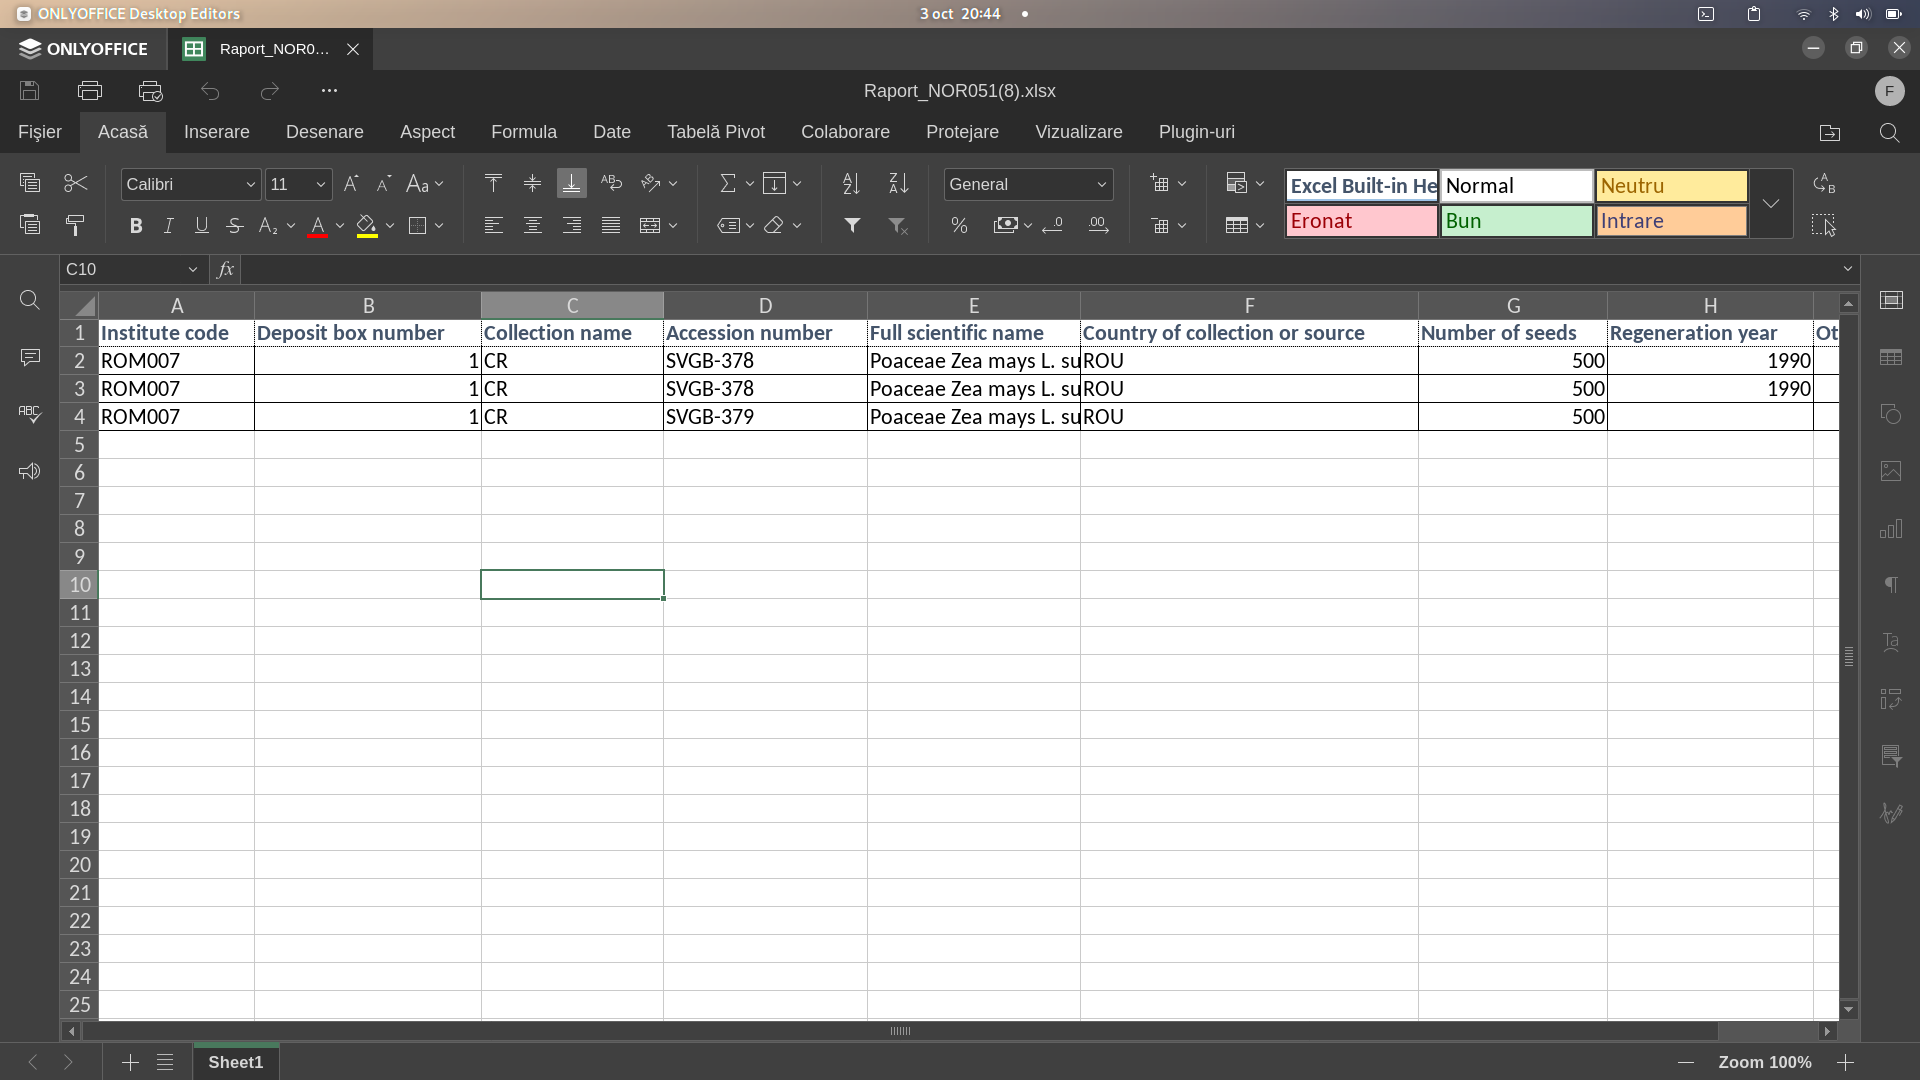This screenshot has height=1080, width=1920.
Task: Sort descending Z to A
Action: tap(898, 184)
